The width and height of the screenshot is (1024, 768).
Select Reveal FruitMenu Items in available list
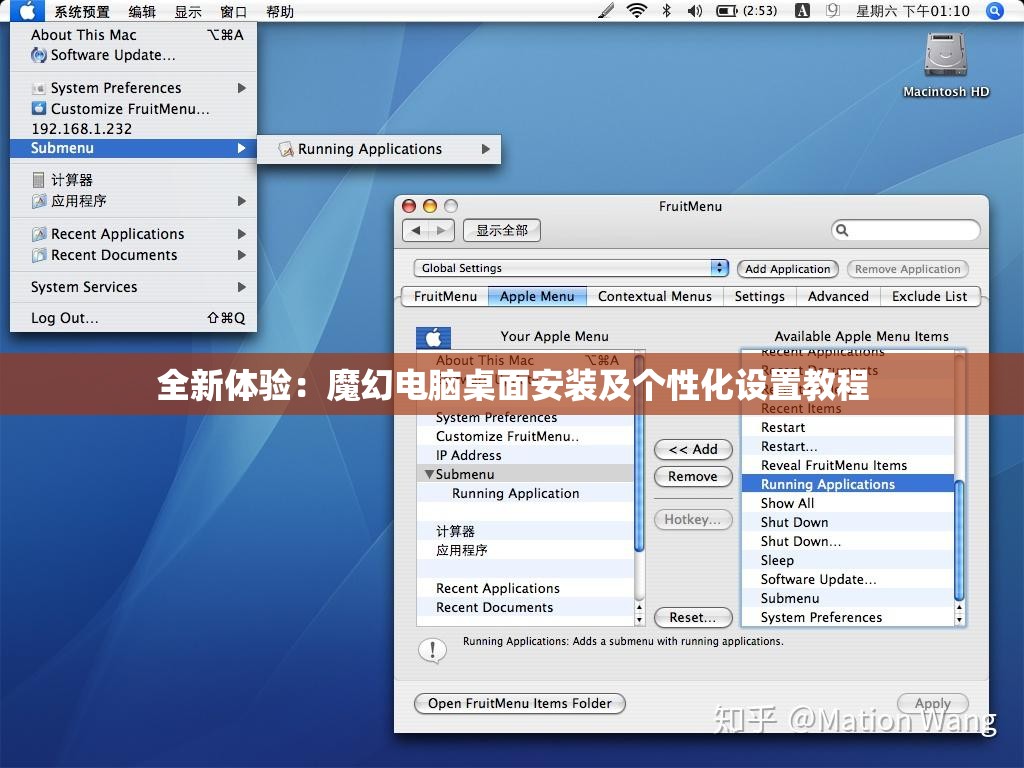coord(848,465)
